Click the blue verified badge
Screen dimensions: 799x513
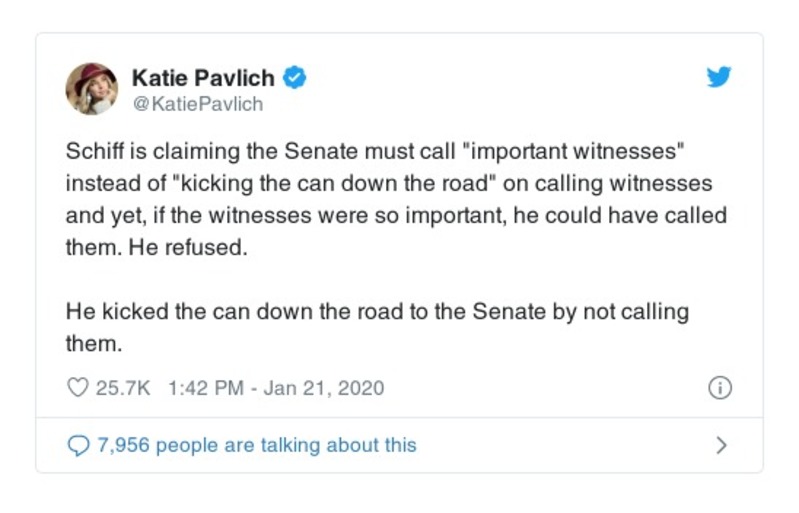click(x=292, y=77)
